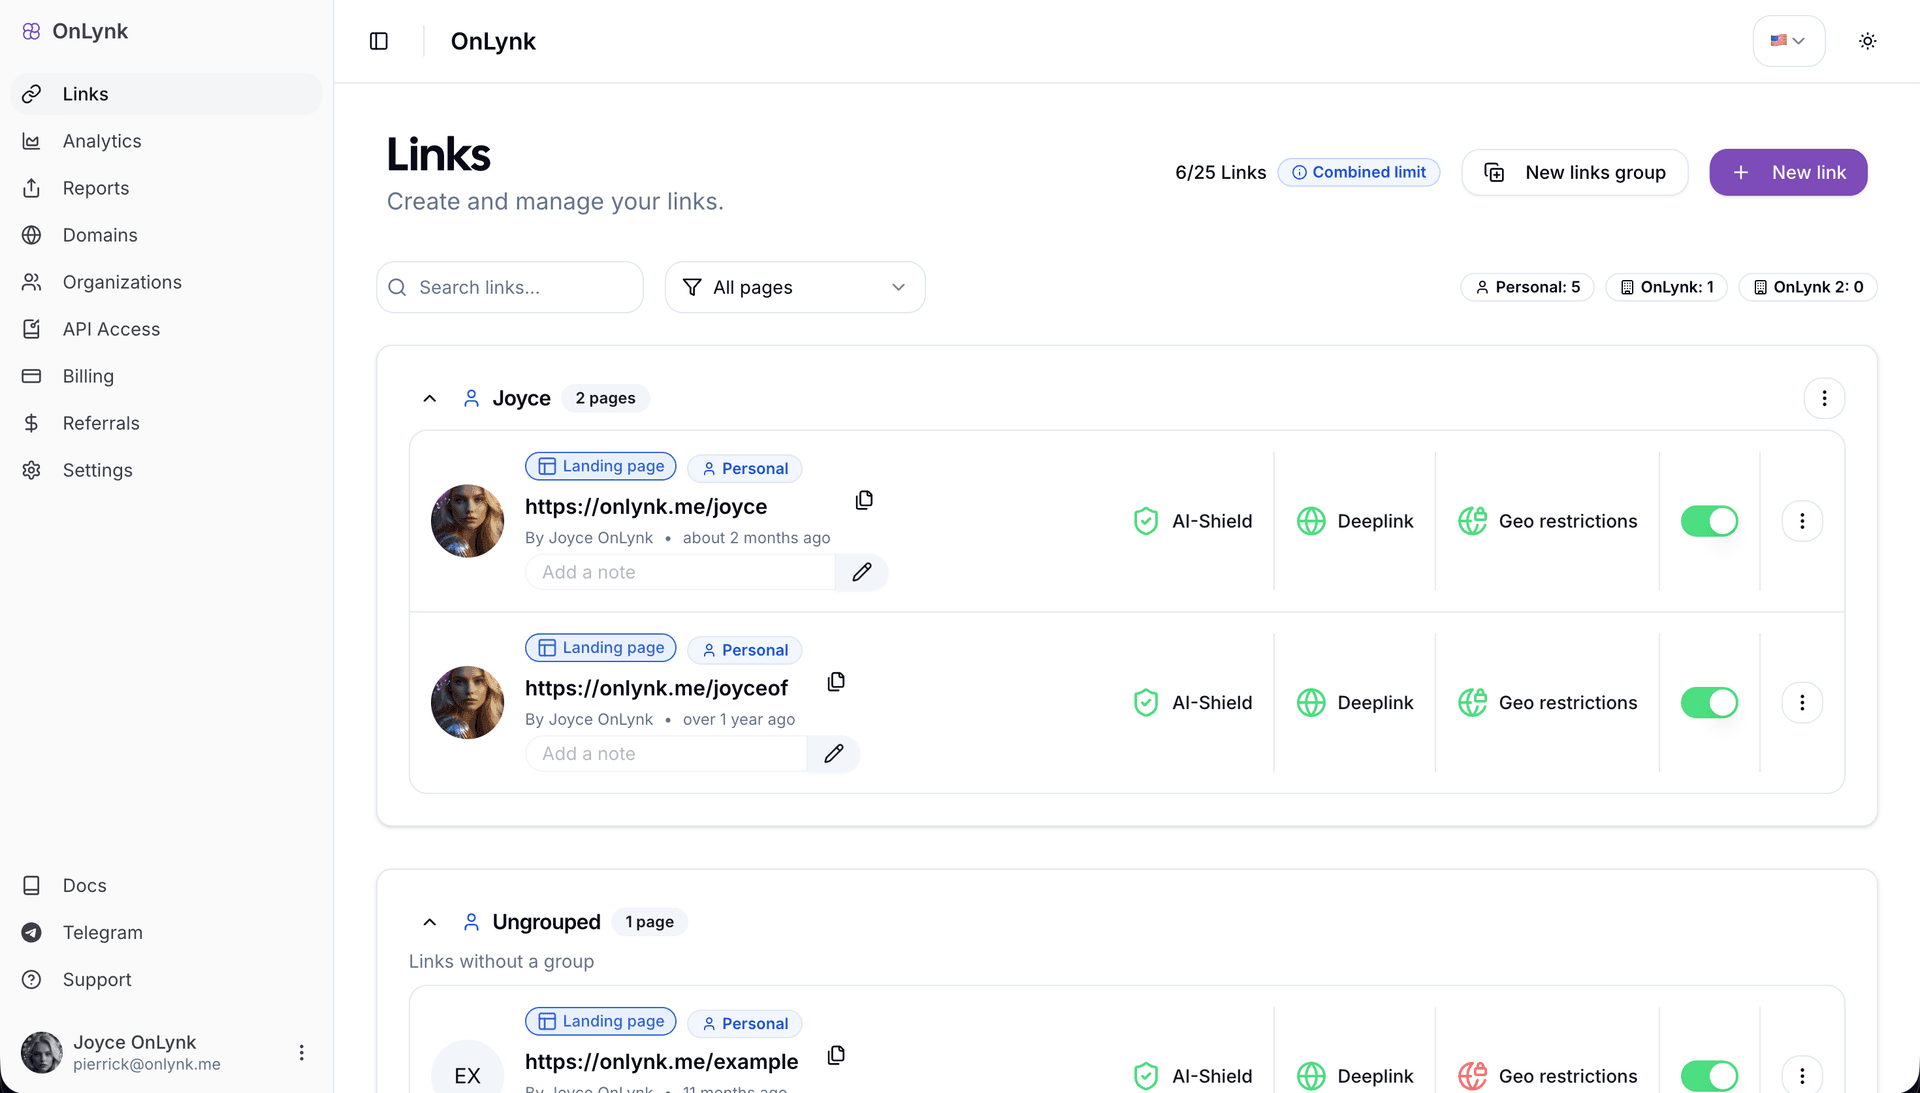This screenshot has width=1920, height=1093.
Task: Click Geo restrictions icon on joyce link
Action: 1472,521
